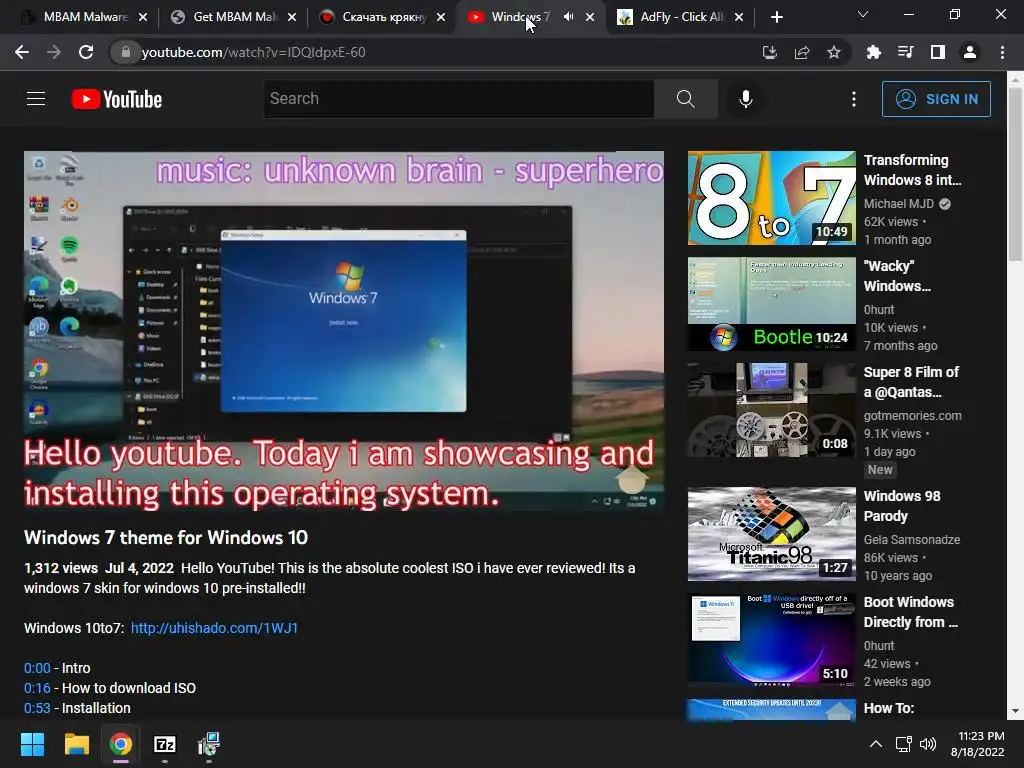The image size is (1024, 768).
Task: Click "Transforming Windows 8 int..." title
Action: click(x=912, y=170)
